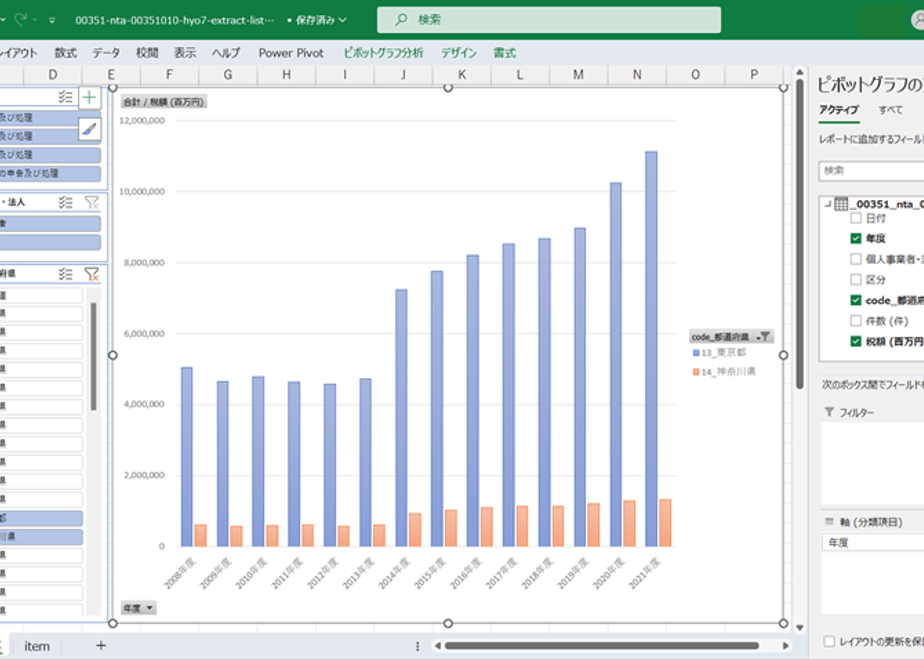Screen dimensions: 924x660
Task: Open the デザイン ribbon tab
Action: click(x=458, y=53)
